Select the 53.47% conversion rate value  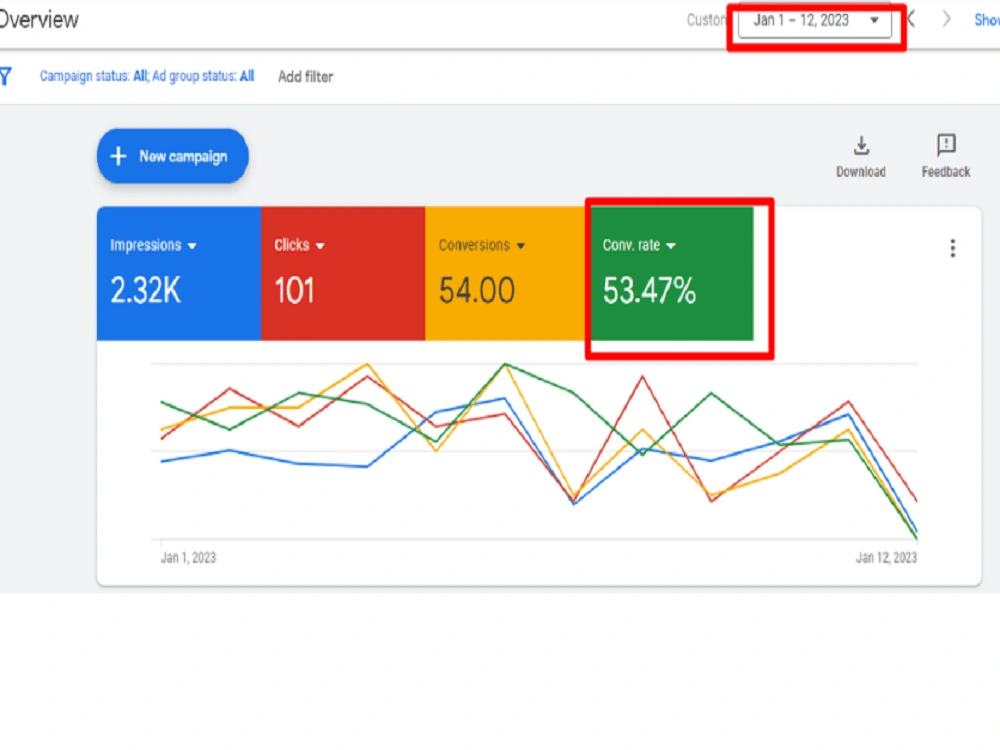649,291
